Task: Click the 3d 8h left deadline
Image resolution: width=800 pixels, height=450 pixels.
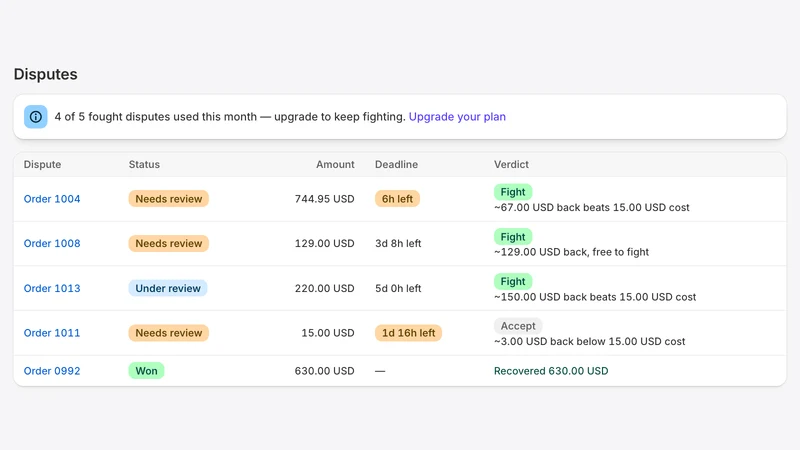Action: [398, 243]
